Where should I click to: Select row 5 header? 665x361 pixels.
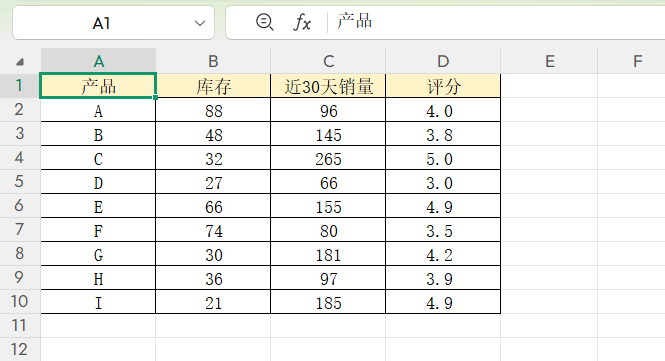(x=20, y=182)
